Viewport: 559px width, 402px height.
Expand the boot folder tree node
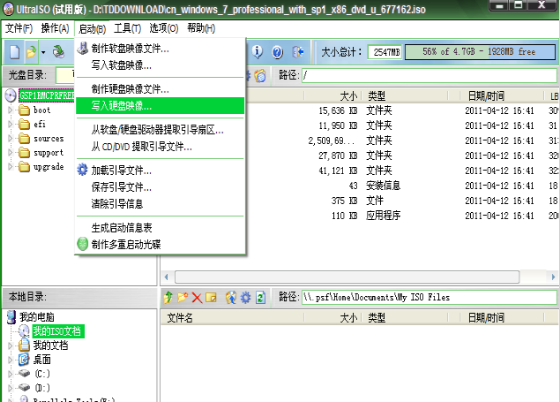coord(10,110)
